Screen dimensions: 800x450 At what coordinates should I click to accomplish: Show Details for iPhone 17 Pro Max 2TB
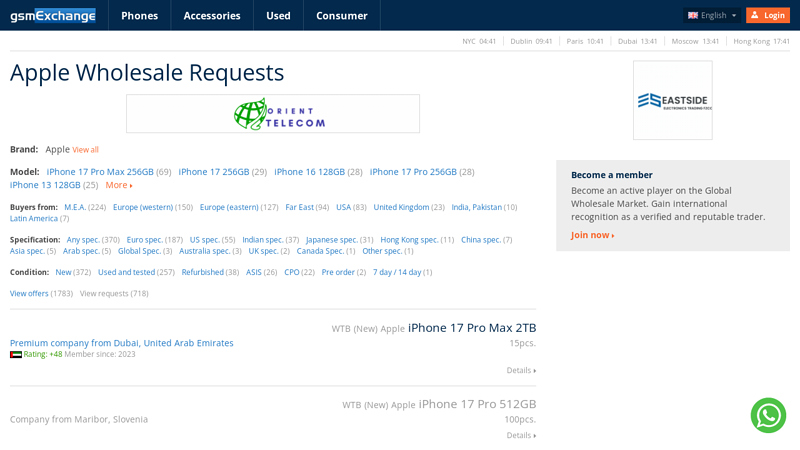pyautogui.click(x=521, y=370)
